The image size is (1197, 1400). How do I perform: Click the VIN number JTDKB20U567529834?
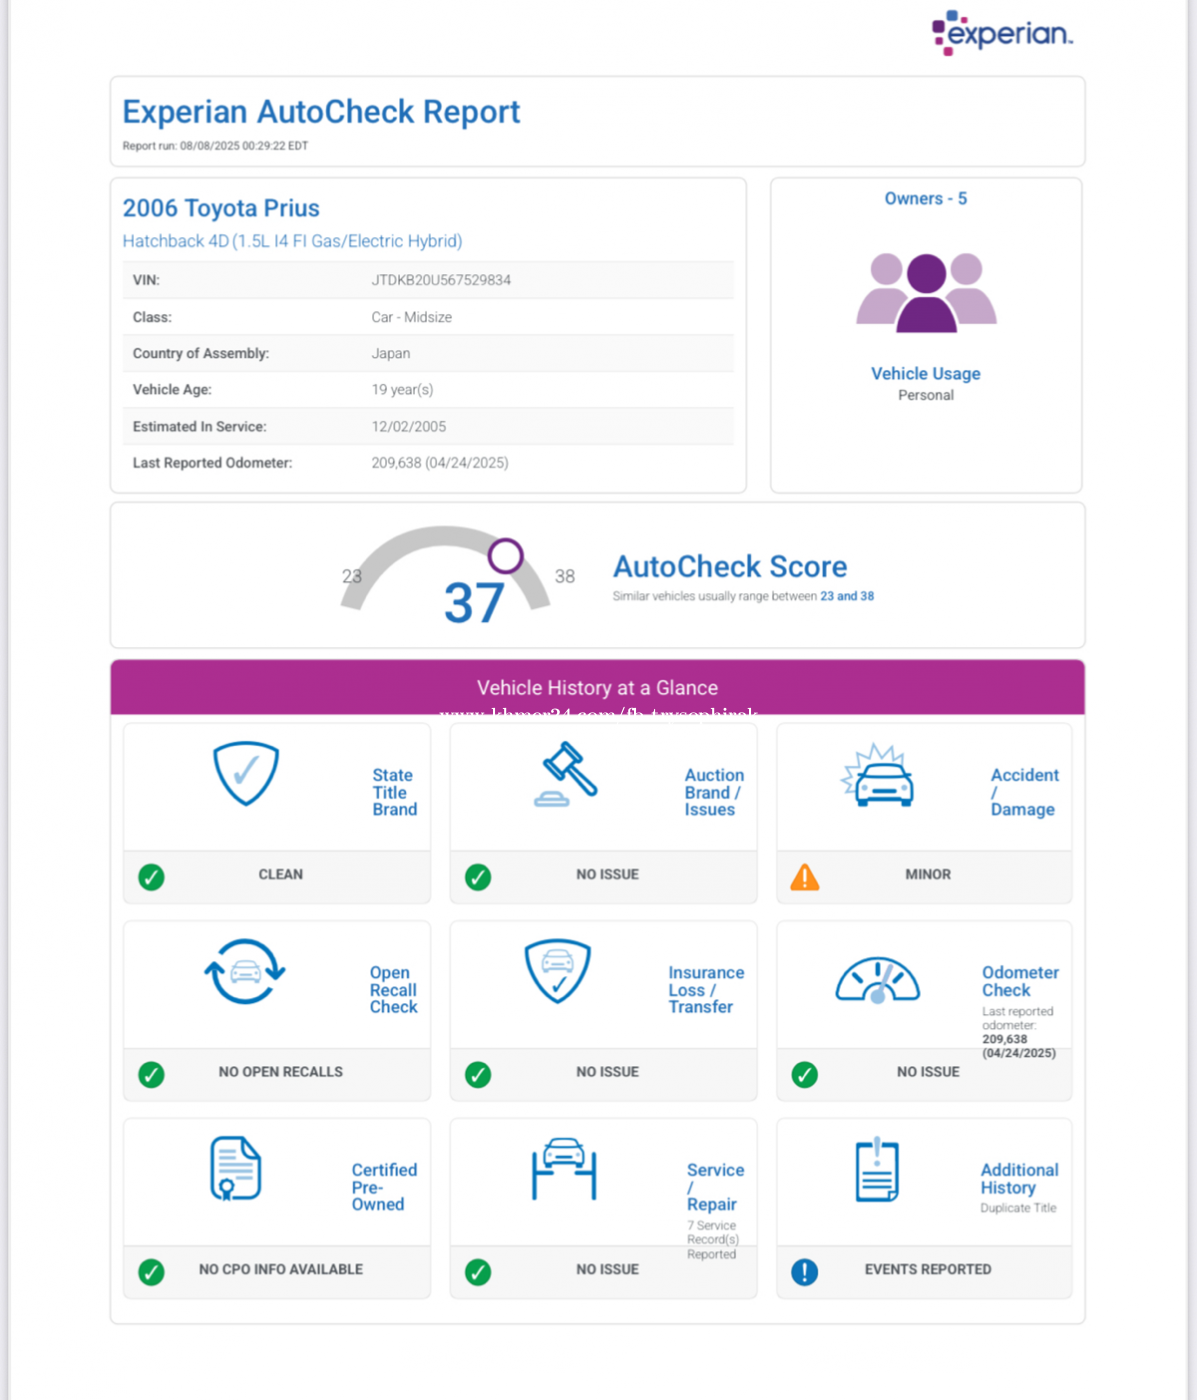click(441, 280)
